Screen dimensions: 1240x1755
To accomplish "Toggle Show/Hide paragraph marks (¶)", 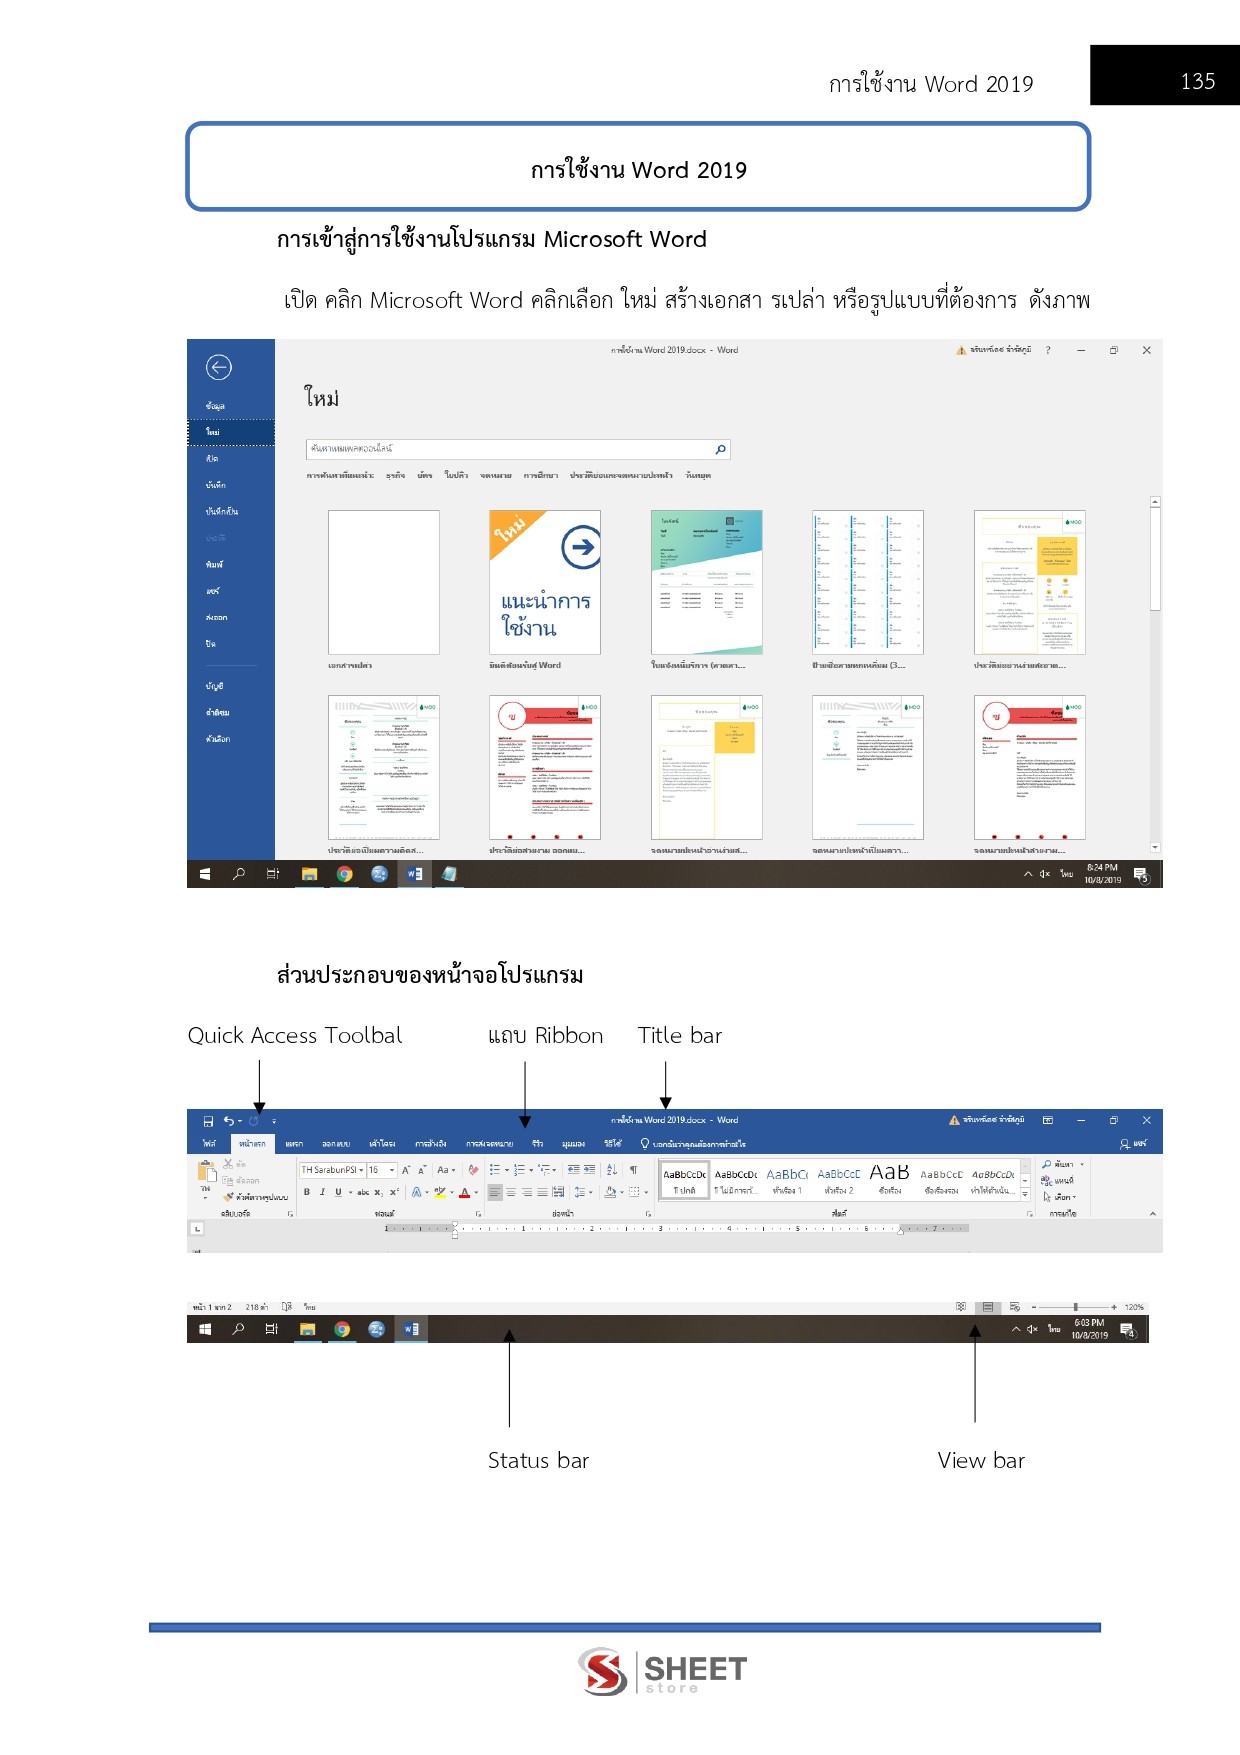I will click(x=633, y=1169).
